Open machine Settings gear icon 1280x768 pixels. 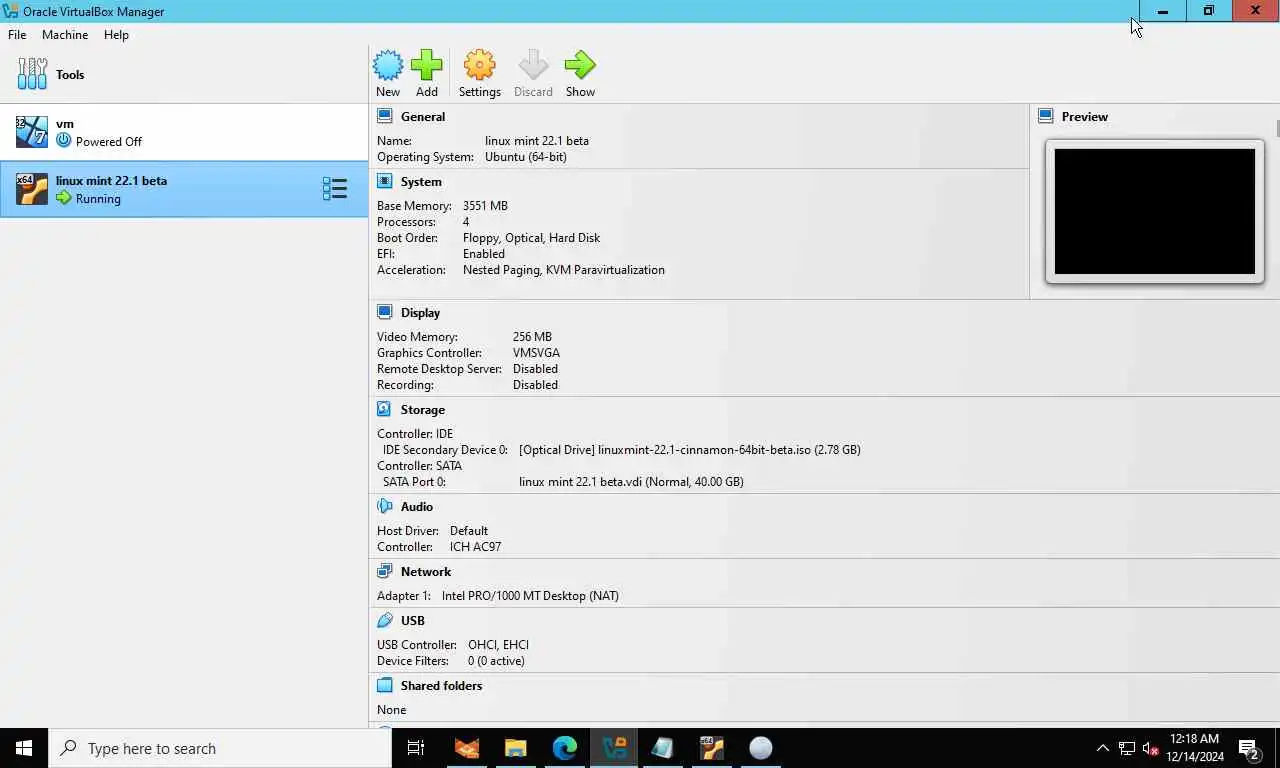[479, 66]
